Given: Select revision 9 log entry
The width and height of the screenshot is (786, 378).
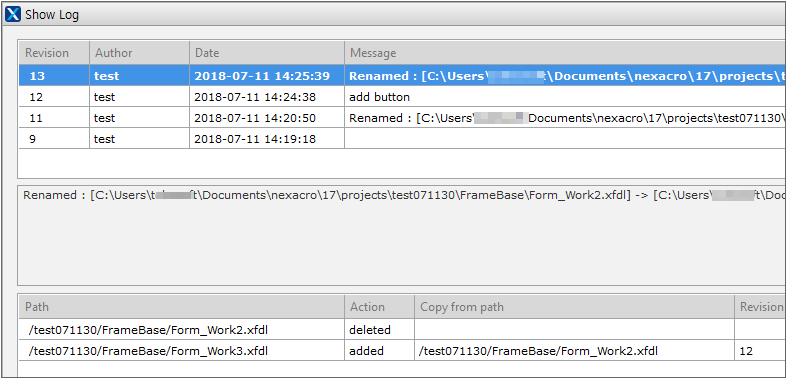Looking at the screenshot, I should (x=402, y=139).
